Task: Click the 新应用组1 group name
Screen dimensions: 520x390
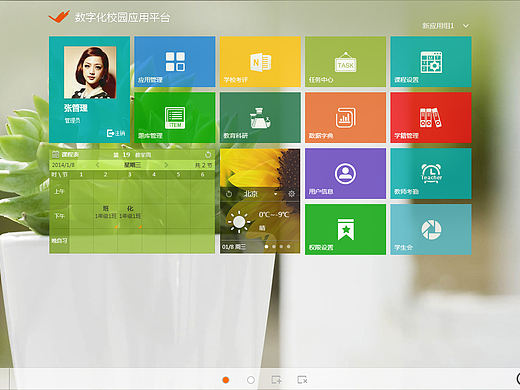Action: coord(438,26)
